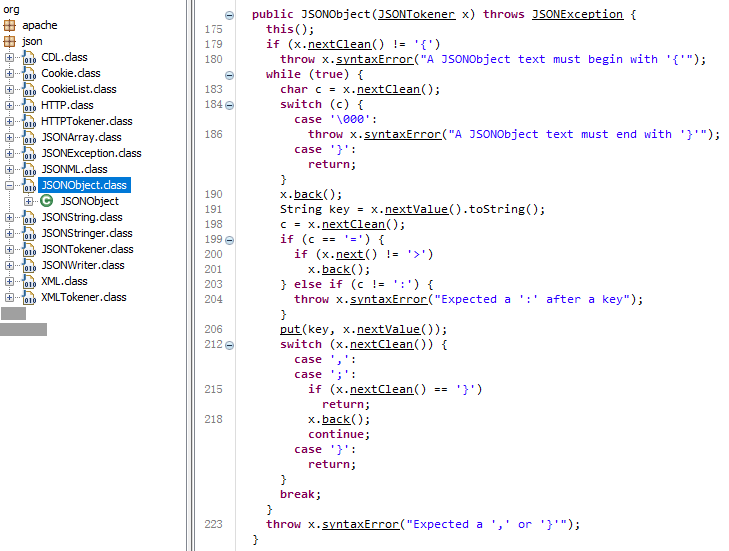Image resolution: width=729 pixels, height=551 pixels.
Task: Click the JSONArray.class file icon
Action: (29, 138)
